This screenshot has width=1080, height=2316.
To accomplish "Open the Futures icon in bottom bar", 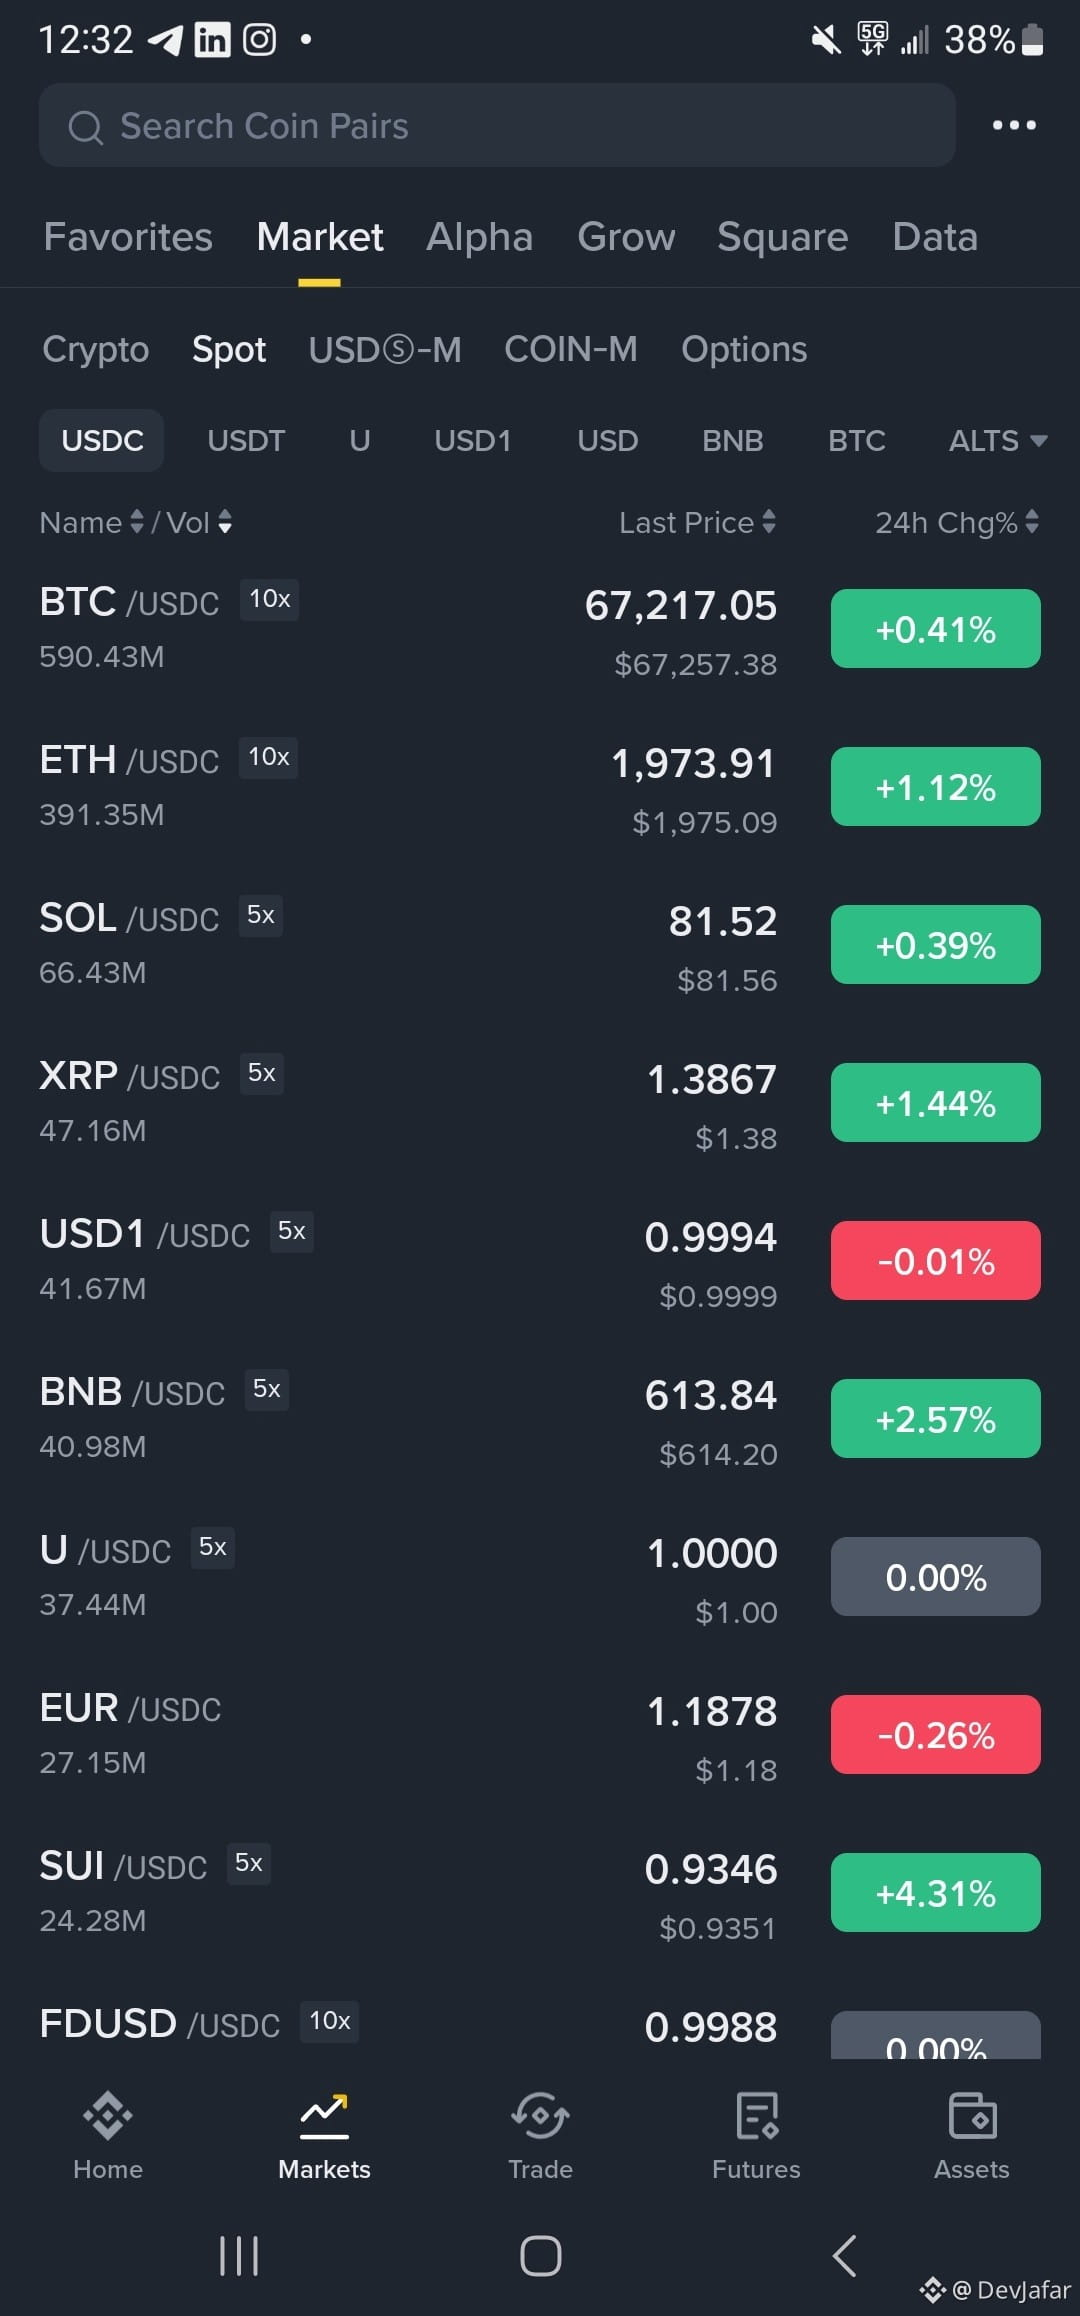I will [x=756, y=2115].
